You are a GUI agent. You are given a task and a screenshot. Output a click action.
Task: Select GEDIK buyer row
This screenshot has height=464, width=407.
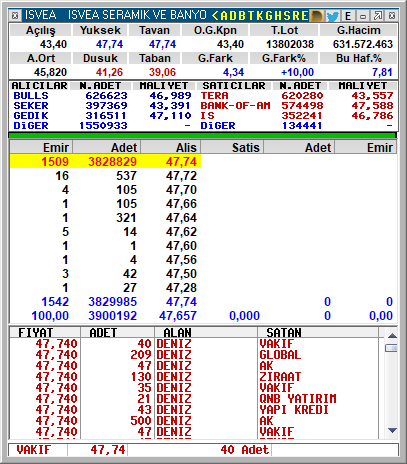click(31, 116)
